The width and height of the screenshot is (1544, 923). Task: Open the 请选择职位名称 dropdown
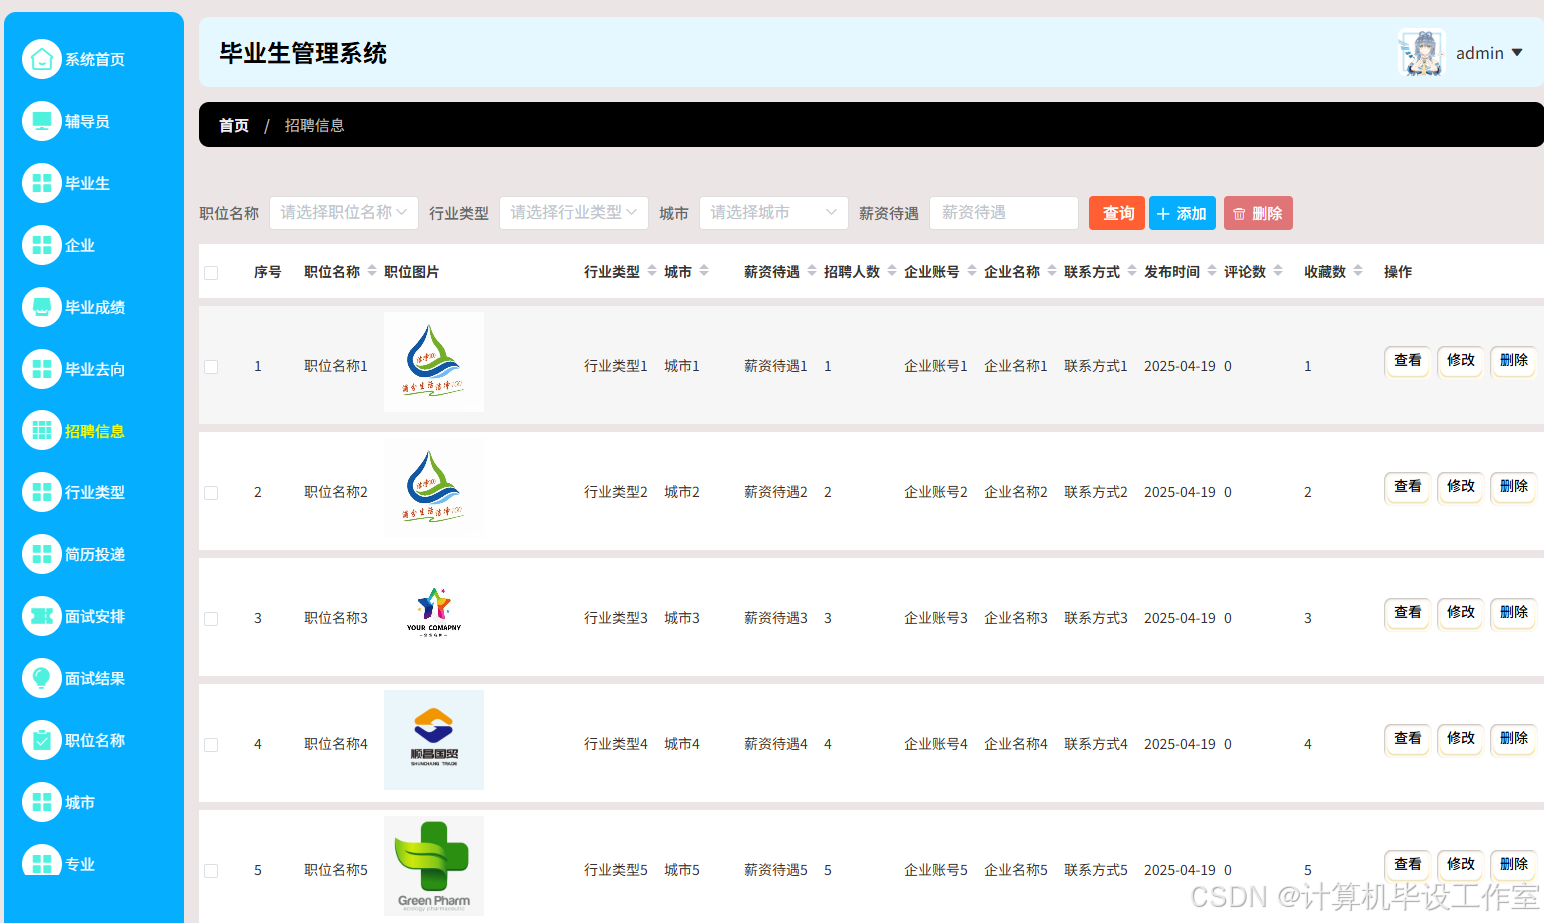344,213
